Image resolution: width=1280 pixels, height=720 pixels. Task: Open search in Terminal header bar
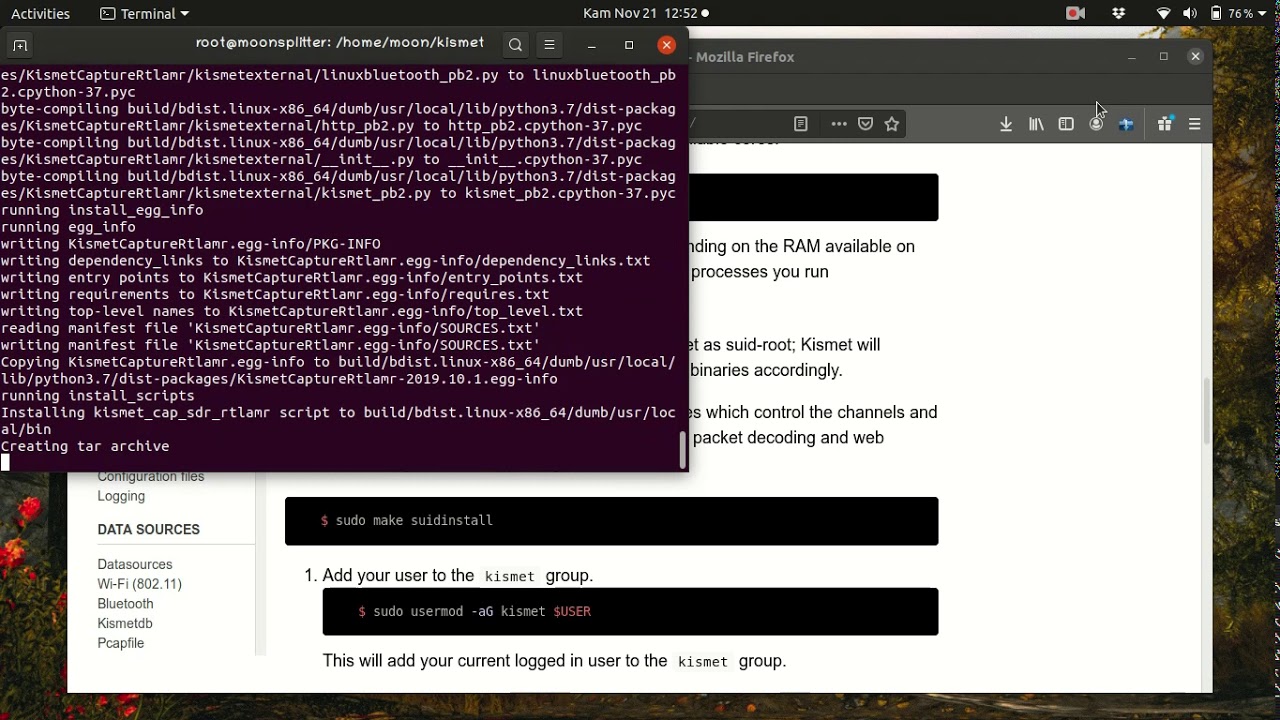pos(515,45)
